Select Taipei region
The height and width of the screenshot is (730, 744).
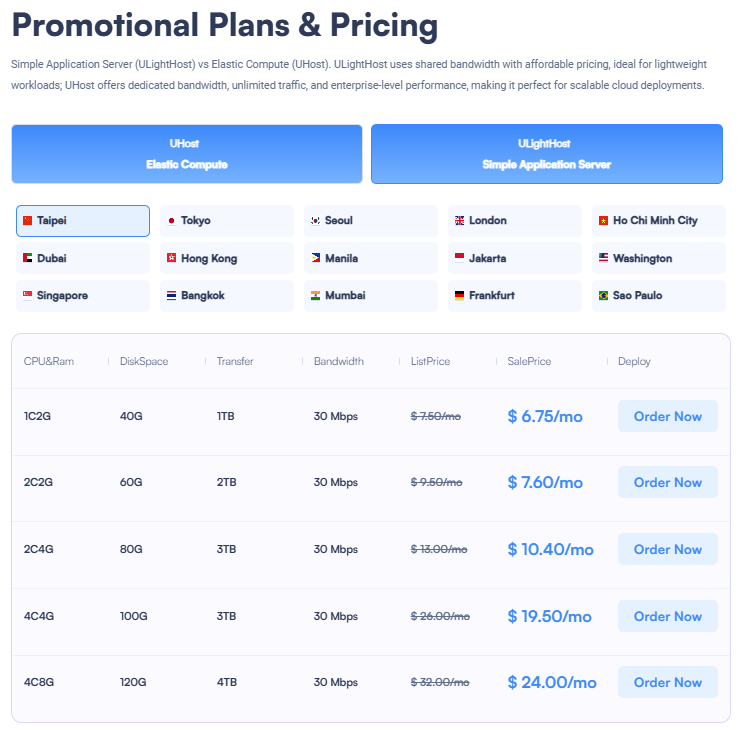coord(83,221)
